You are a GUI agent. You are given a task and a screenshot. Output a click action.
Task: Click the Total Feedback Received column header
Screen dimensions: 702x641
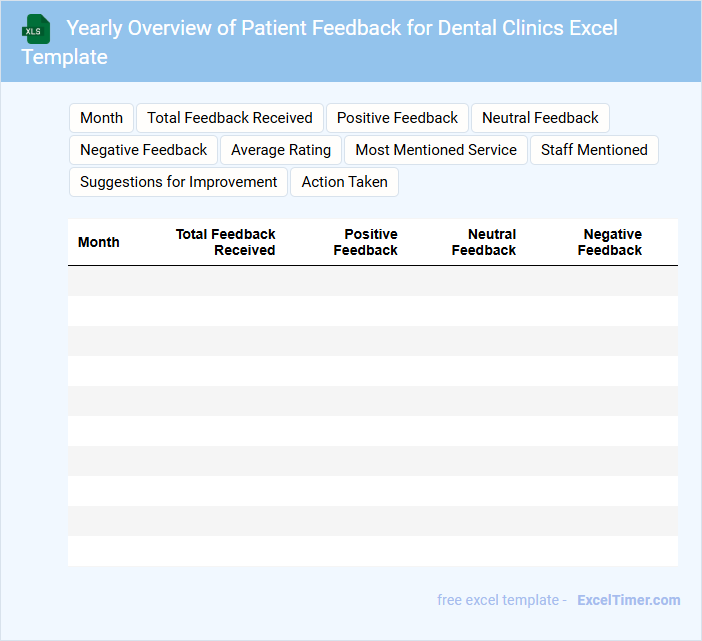click(225, 242)
